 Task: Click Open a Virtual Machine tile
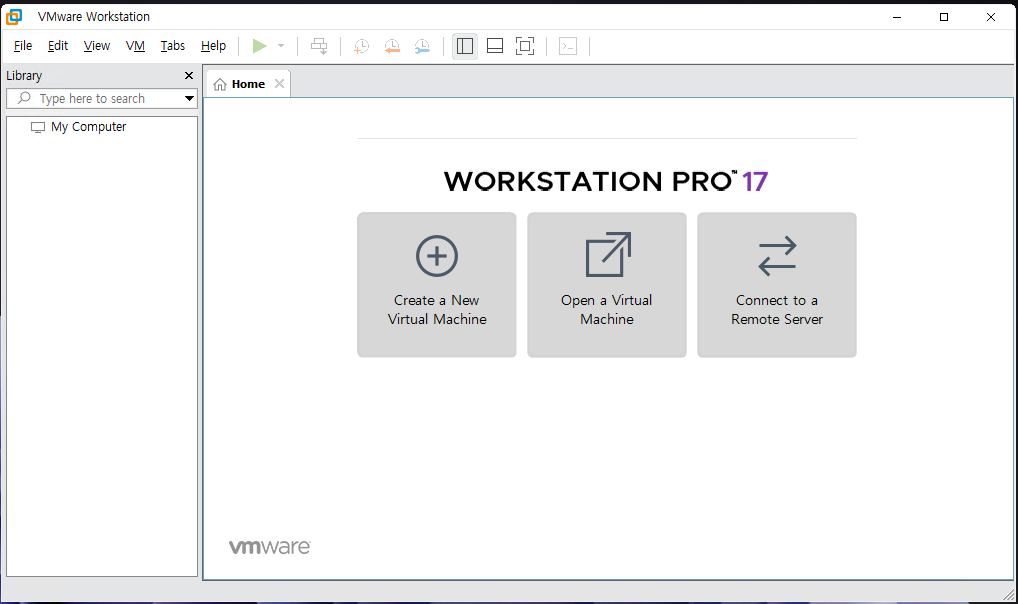[607, 284]
